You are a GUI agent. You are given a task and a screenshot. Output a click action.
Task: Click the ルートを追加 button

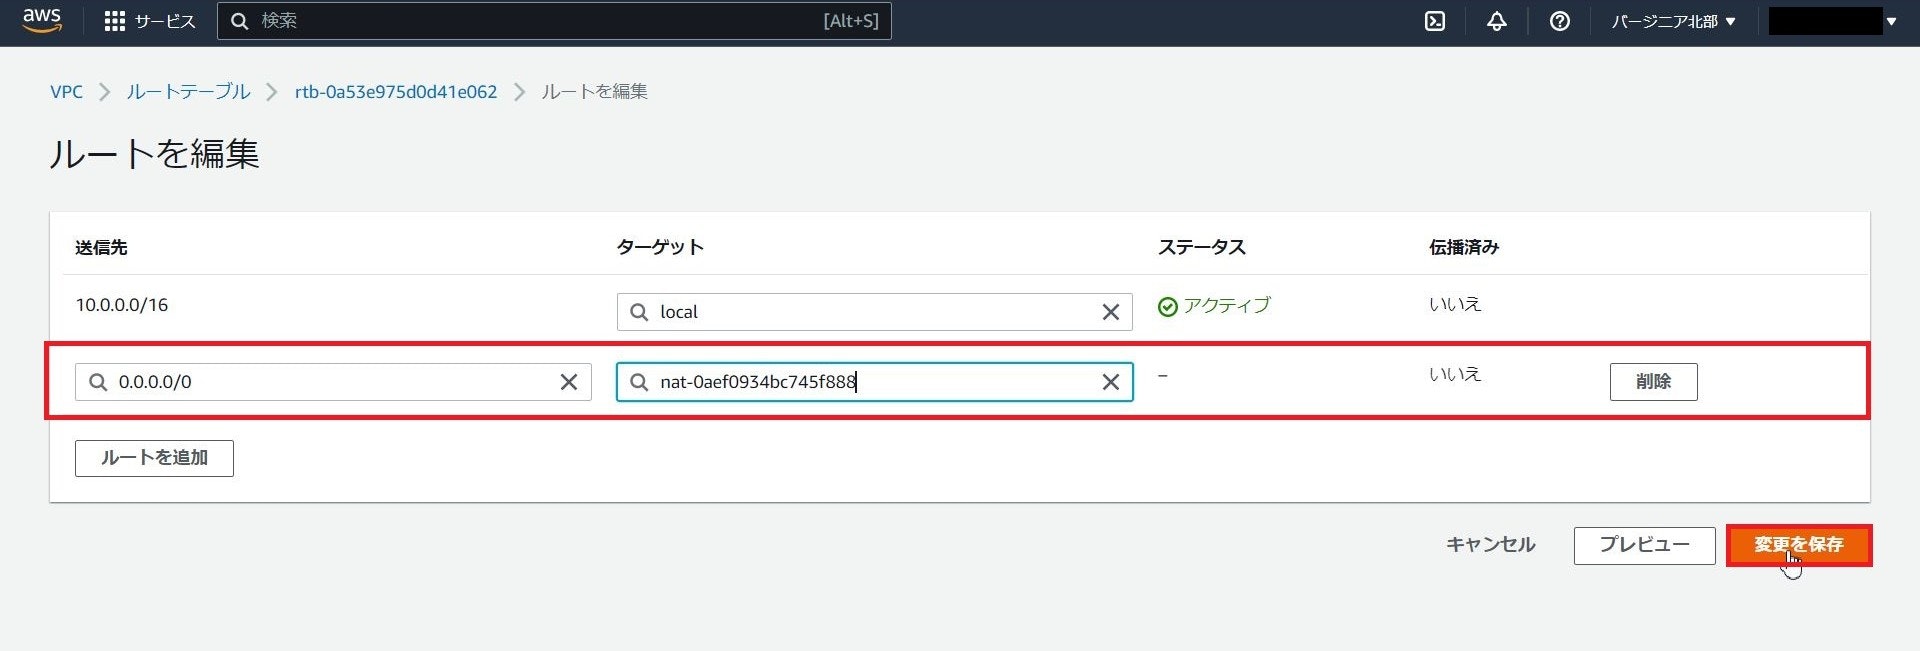[x=154, y=458]
